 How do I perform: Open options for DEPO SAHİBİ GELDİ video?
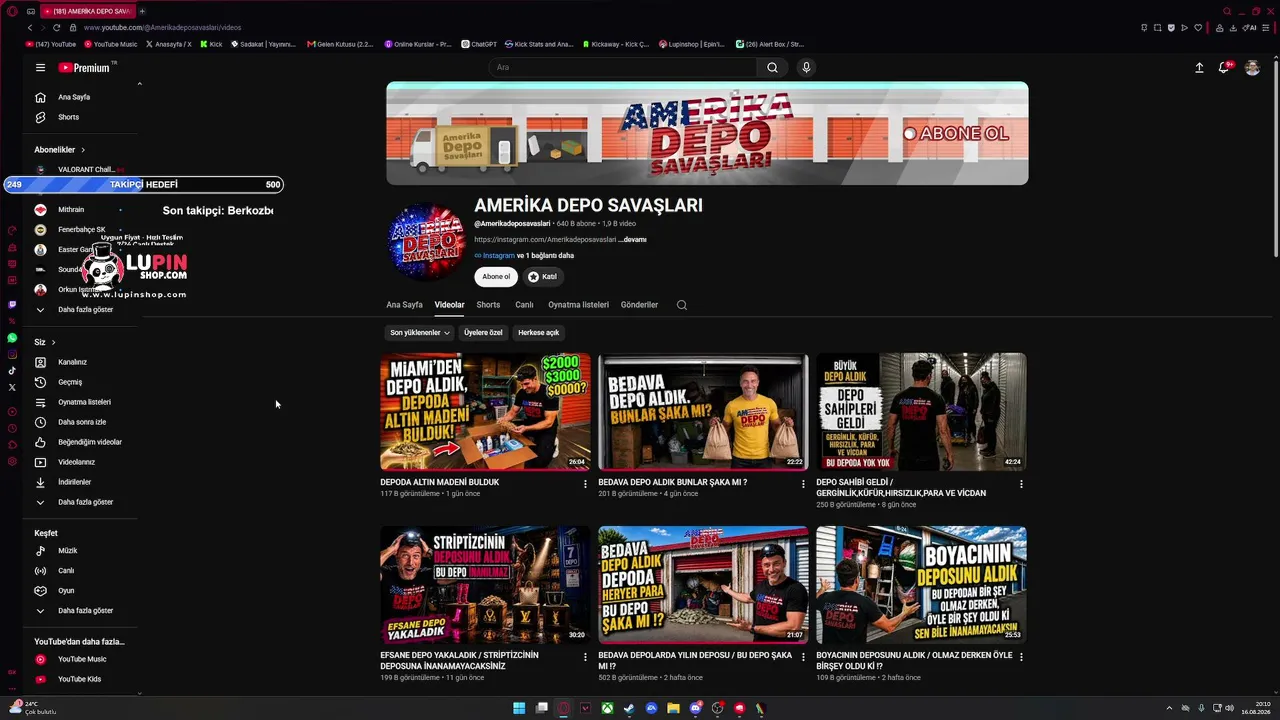pos(1021,484)
